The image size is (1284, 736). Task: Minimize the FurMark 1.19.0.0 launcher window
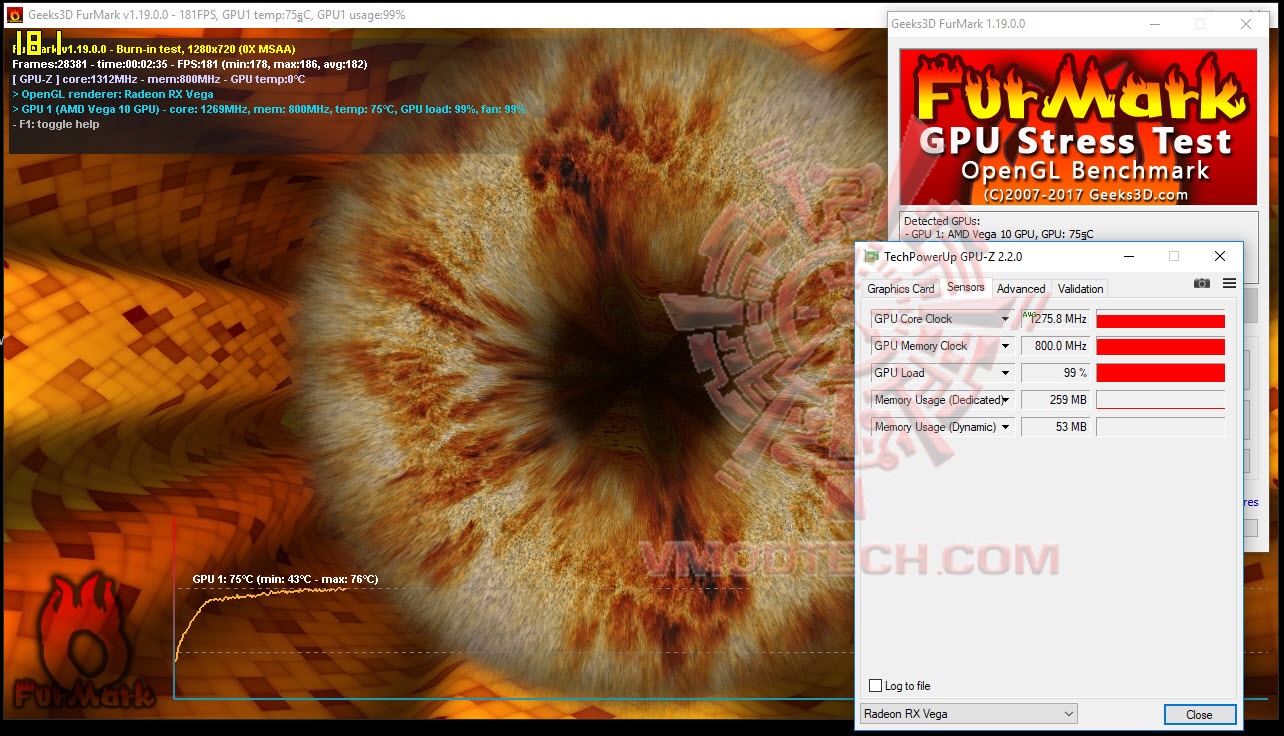tap(1154, 24)
